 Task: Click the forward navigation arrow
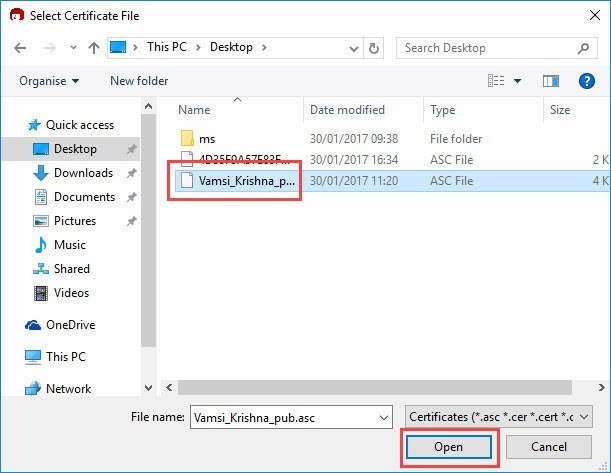[x=49, y=48]
